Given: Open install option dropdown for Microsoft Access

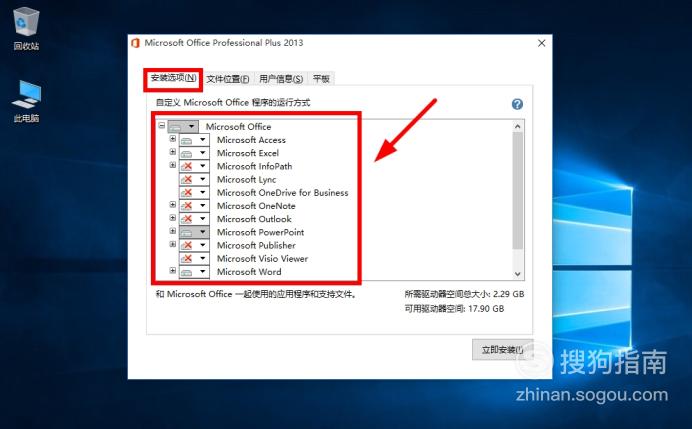Looking at the screenshot, I should [203, 140].
